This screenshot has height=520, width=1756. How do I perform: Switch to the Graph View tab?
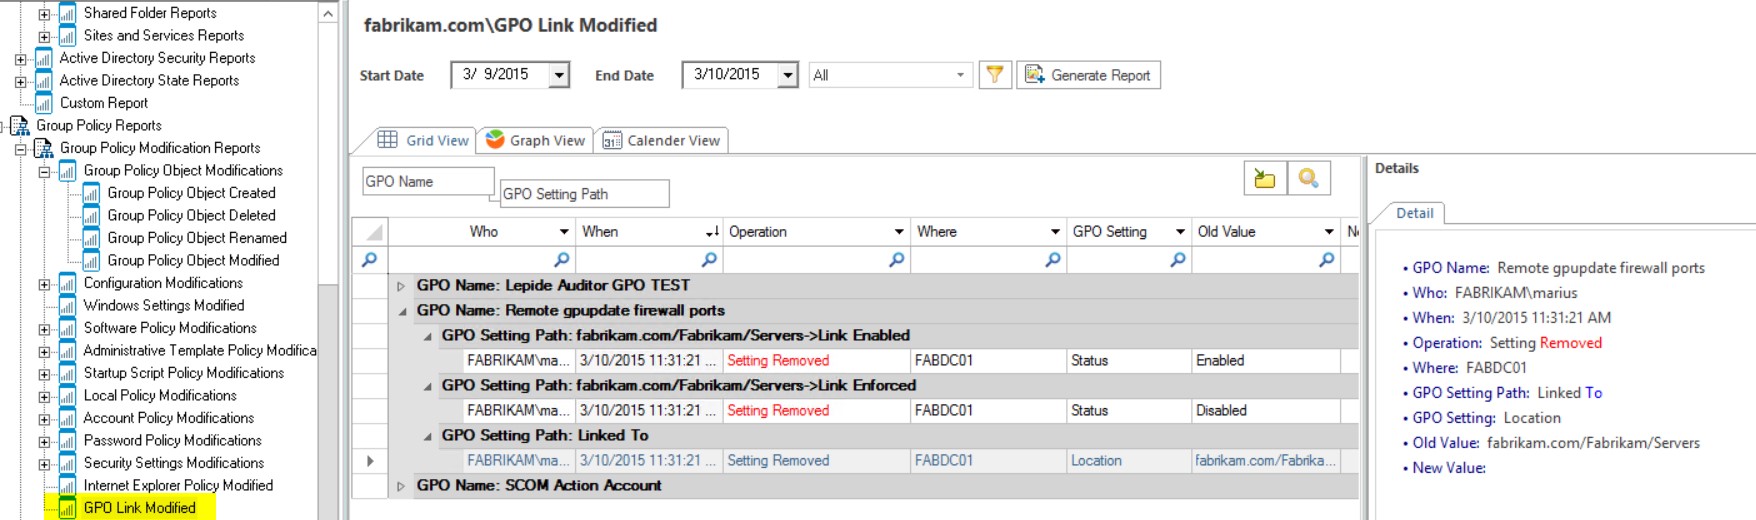[x=535, y=141]
